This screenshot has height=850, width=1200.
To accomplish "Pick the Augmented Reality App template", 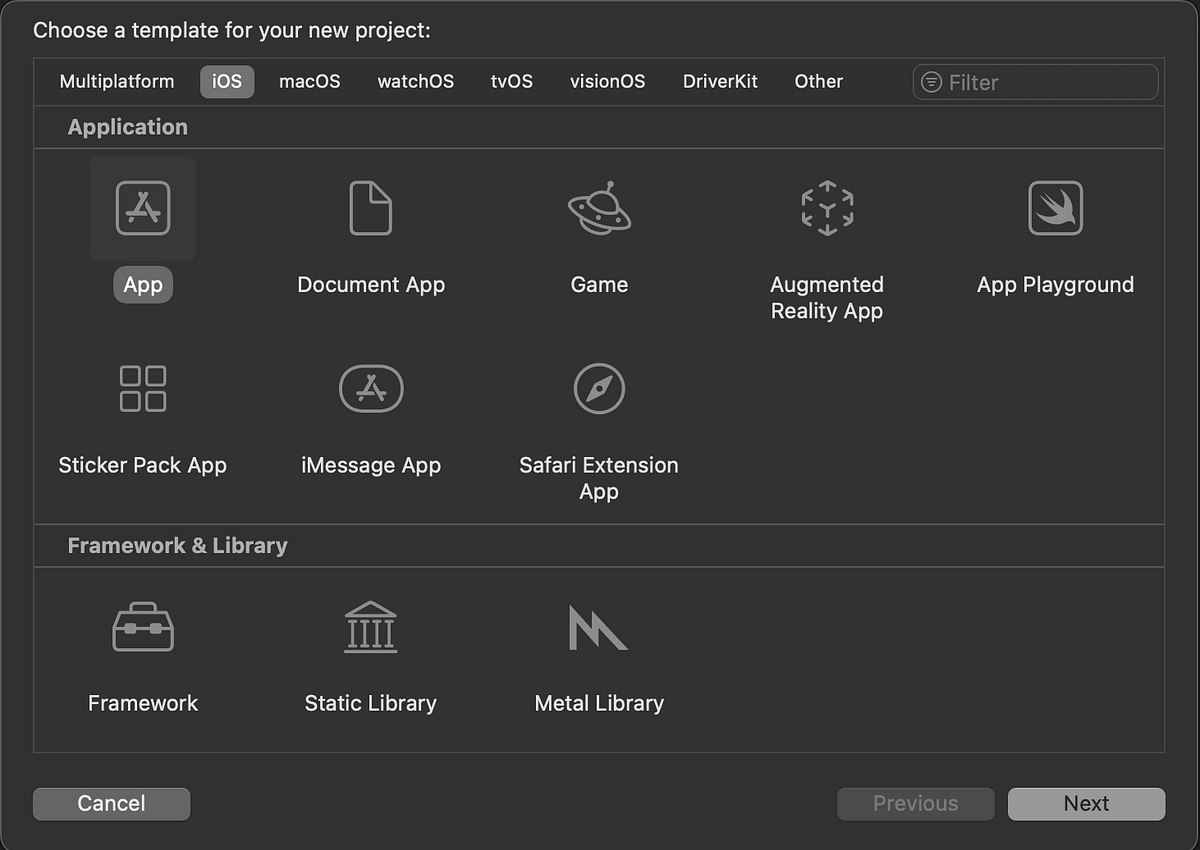I will (827, 208).
